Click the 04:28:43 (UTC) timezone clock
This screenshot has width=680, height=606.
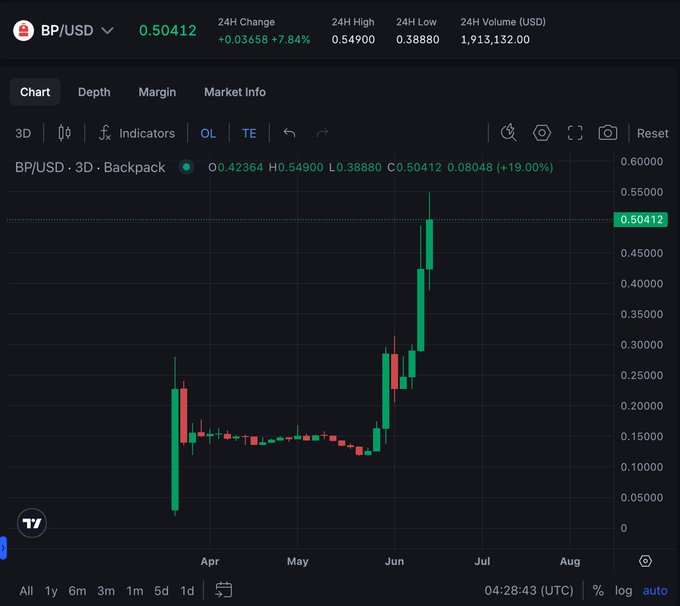coord(529,590)
